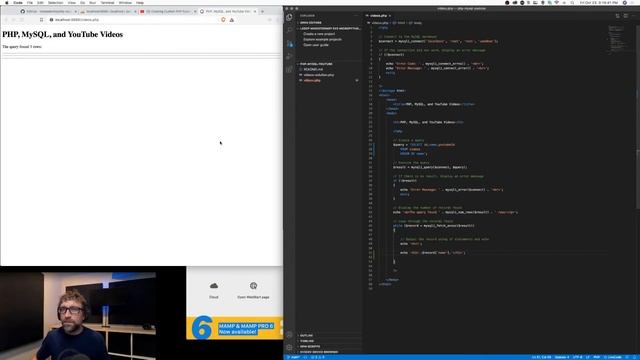
Task: Click the notifications bell in VS Code status bar
Action: (x=635, y=357)
